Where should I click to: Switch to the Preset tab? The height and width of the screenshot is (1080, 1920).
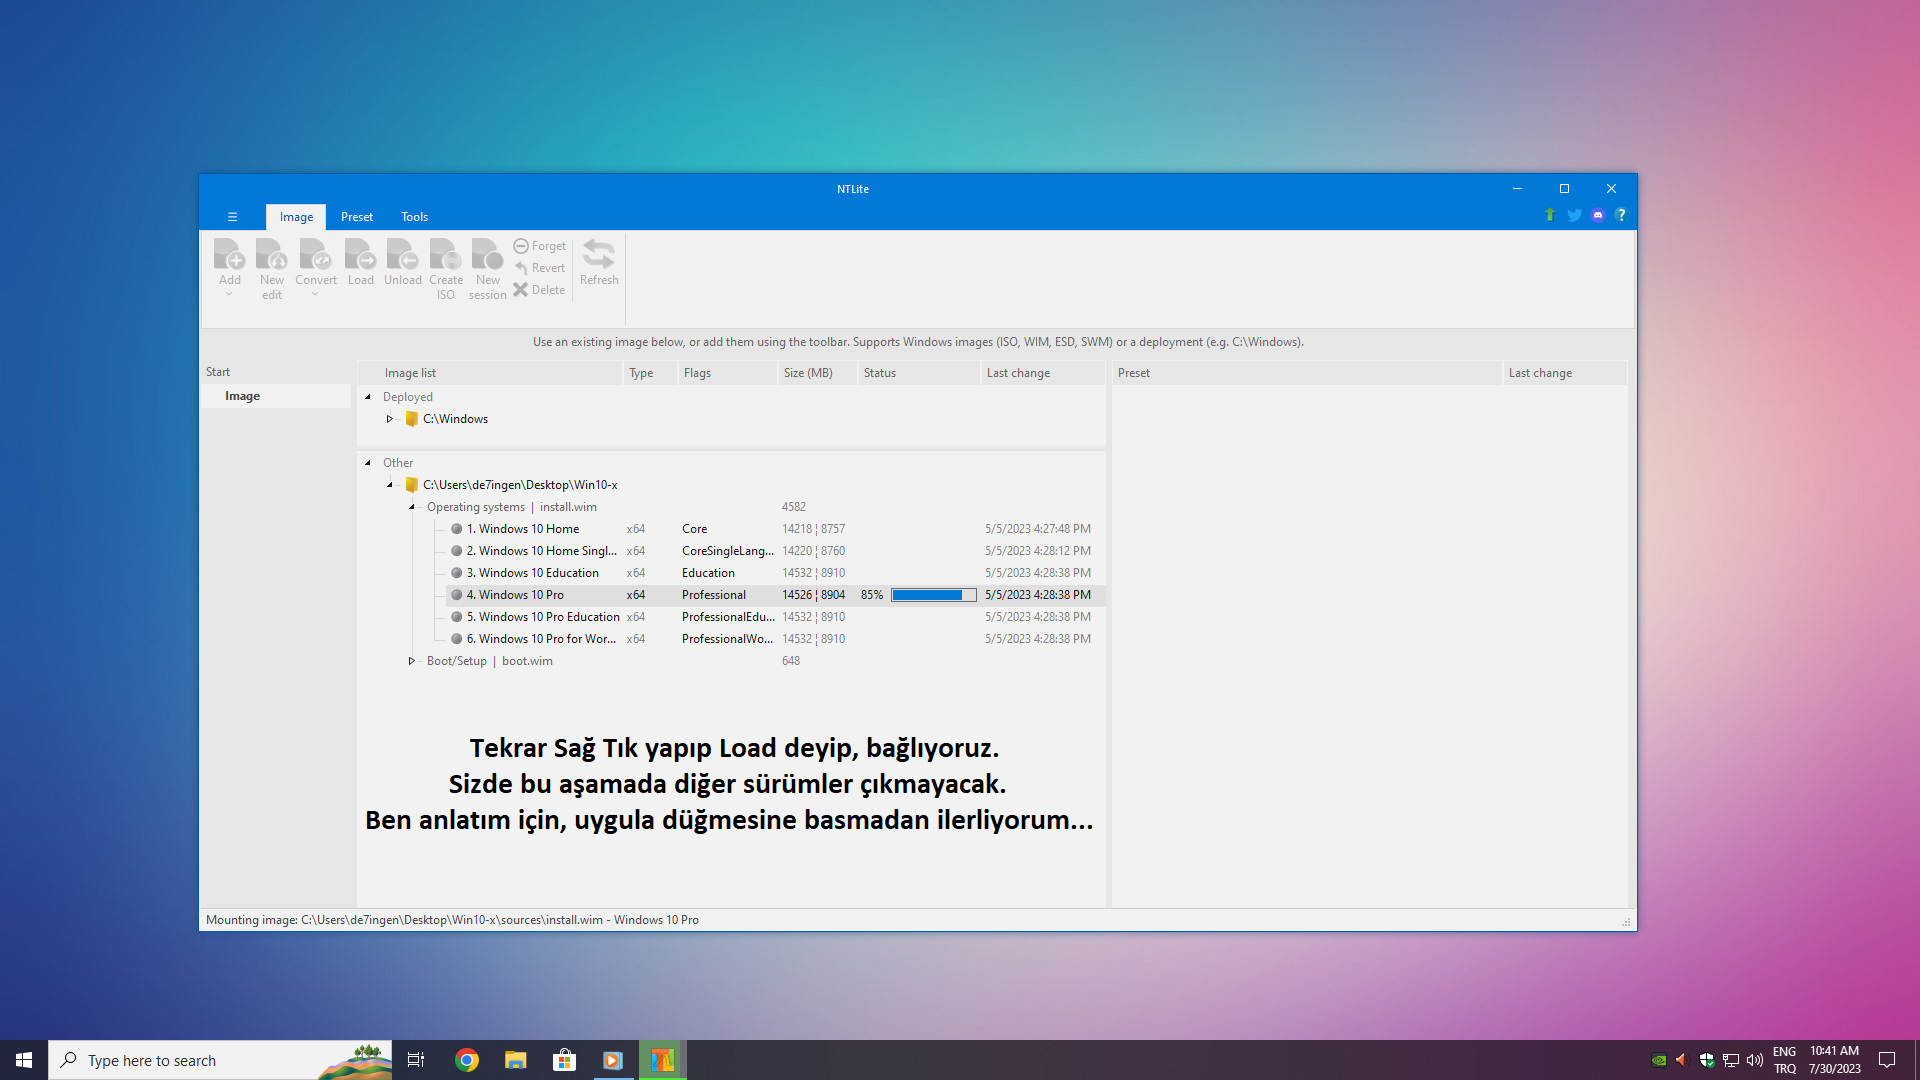356,217
